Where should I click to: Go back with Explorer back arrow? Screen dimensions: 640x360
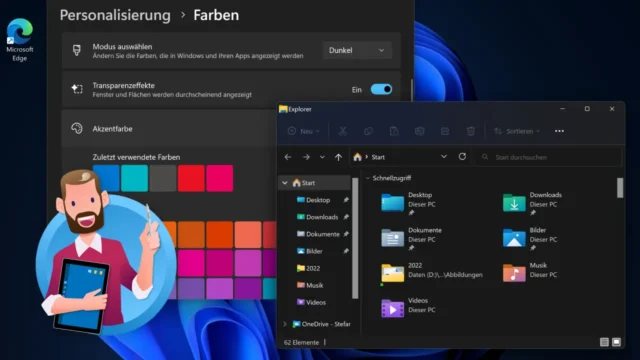(288, 157)
